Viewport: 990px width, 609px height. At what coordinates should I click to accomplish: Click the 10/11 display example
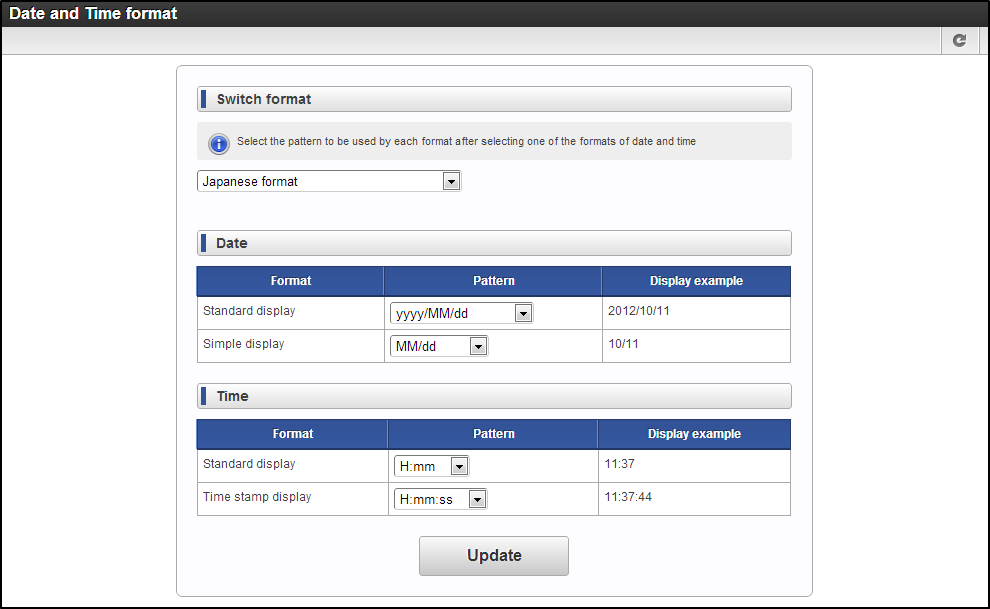tap(623, 344)
